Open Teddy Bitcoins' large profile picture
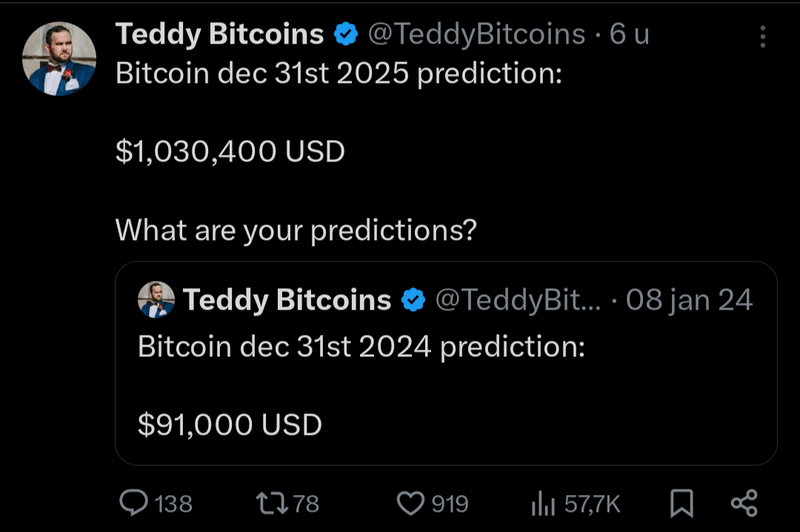Screen dimensions: 800x532 pyautogui.click(x=59, y=59)
